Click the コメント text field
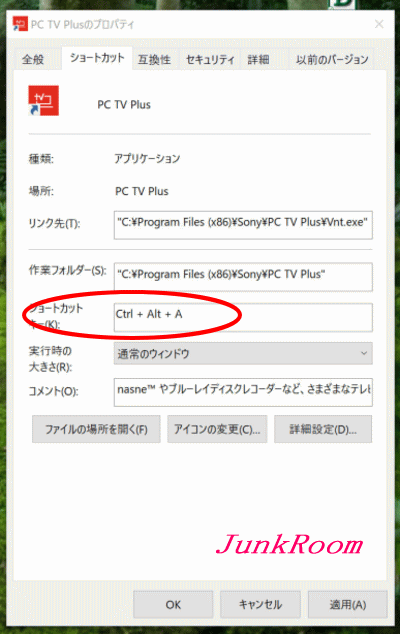 (x=243, y=392)
